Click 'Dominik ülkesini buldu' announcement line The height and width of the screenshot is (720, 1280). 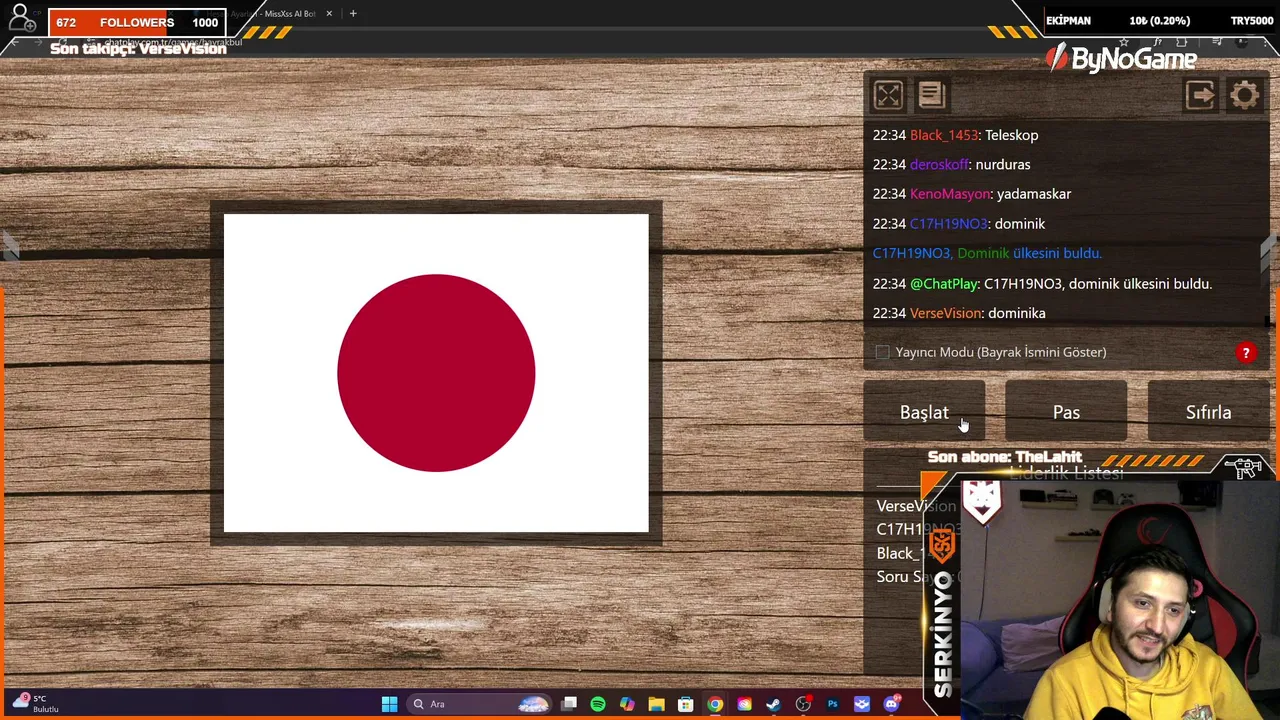(x=987, y=253)
